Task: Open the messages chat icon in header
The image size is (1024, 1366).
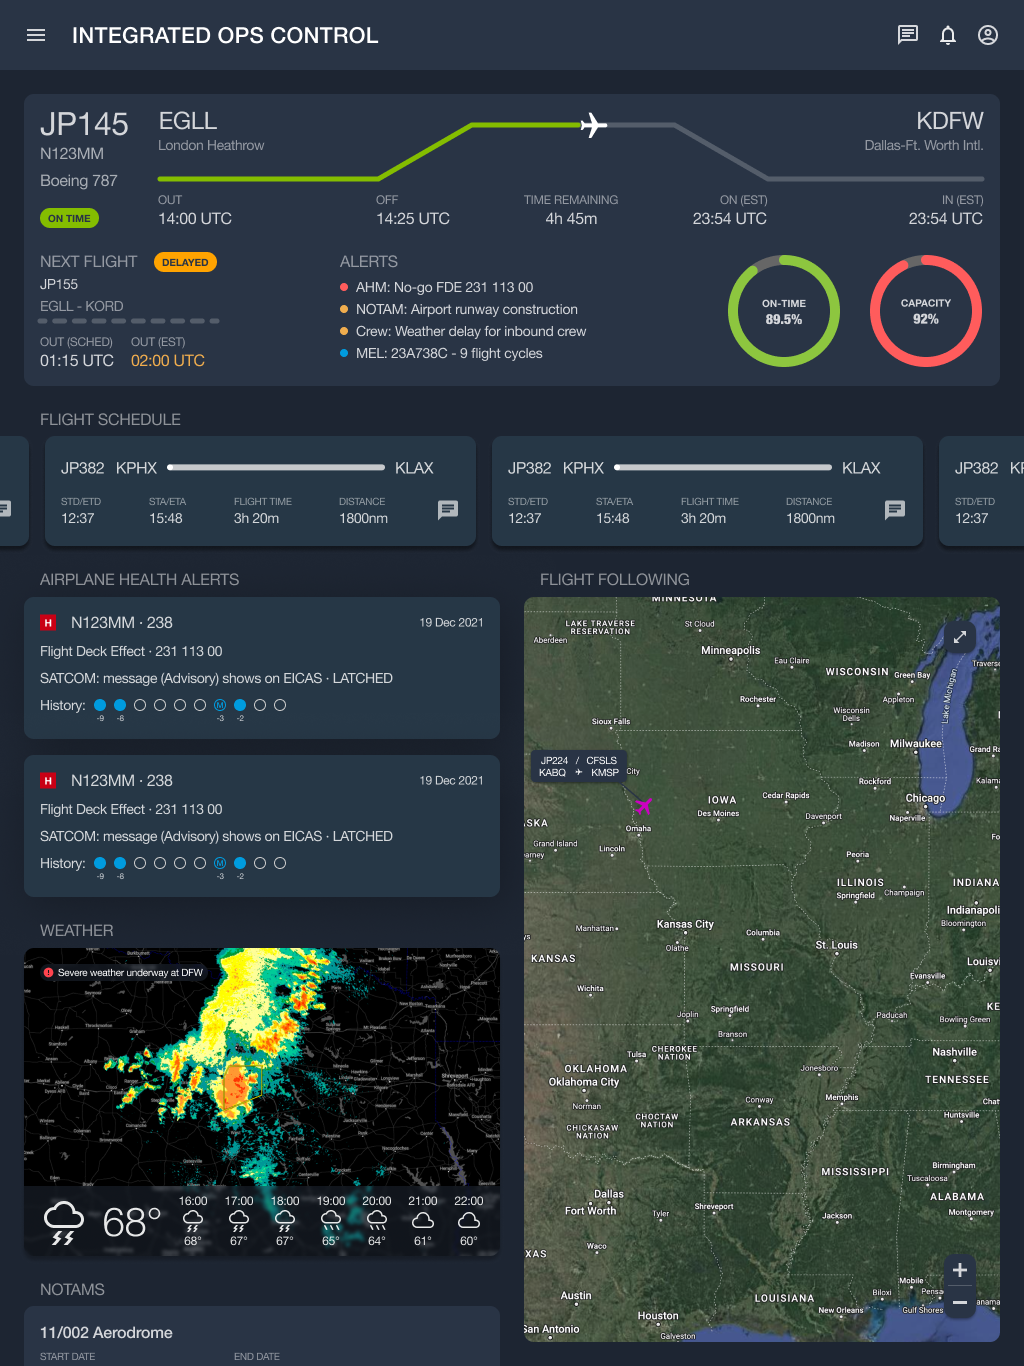Action: click(x=908, y=35)
